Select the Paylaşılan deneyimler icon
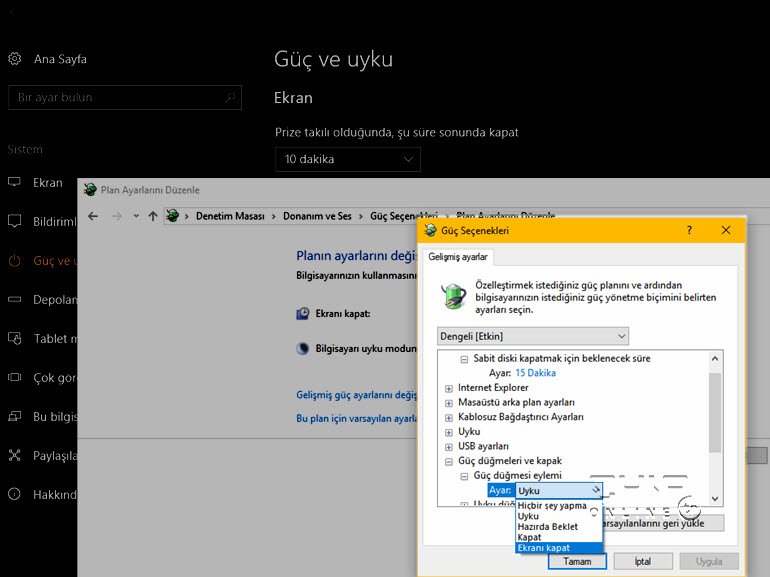This screenshot has width=770, height=577. (14, 455)
